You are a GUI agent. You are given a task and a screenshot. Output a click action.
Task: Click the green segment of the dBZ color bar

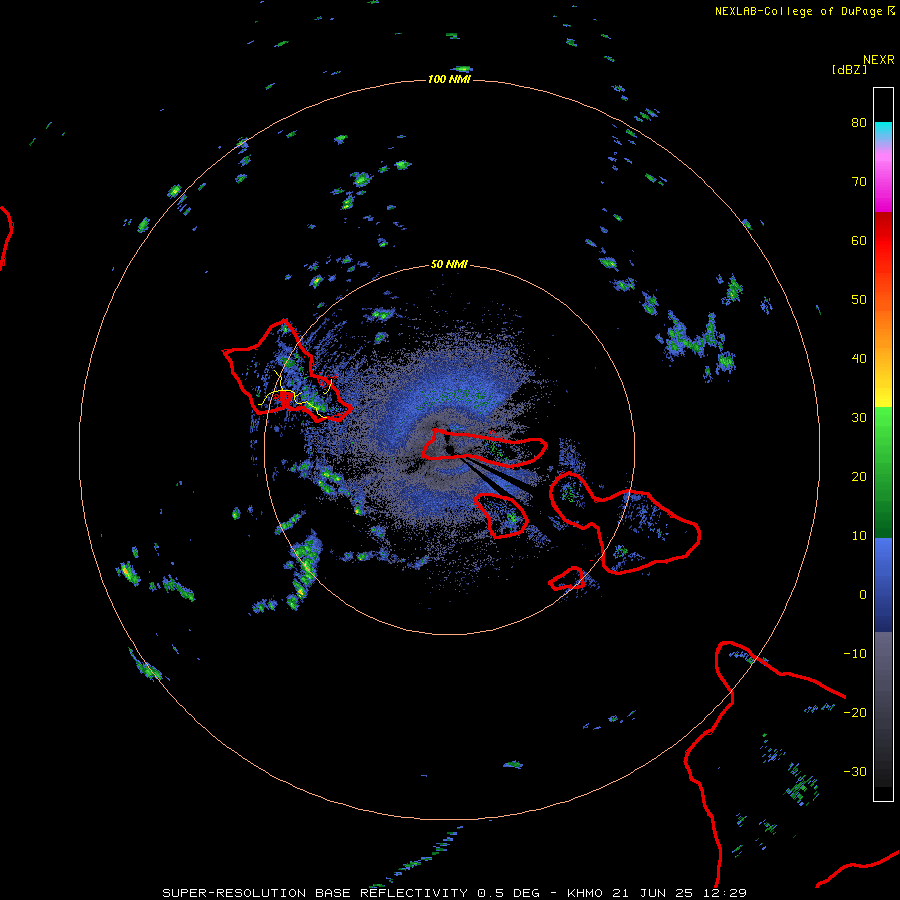pos(883,472)
